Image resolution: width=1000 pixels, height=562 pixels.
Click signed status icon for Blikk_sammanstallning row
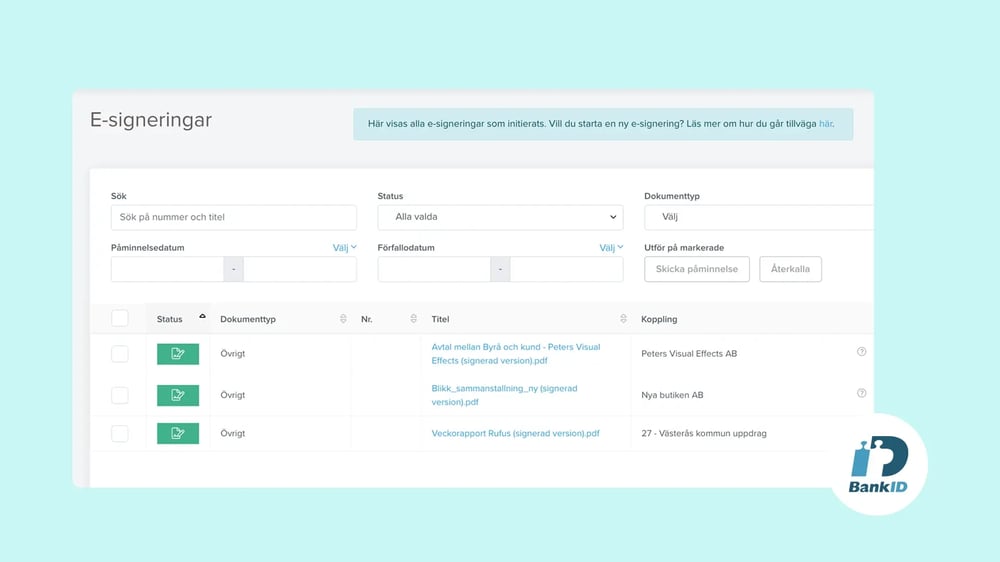177,395
